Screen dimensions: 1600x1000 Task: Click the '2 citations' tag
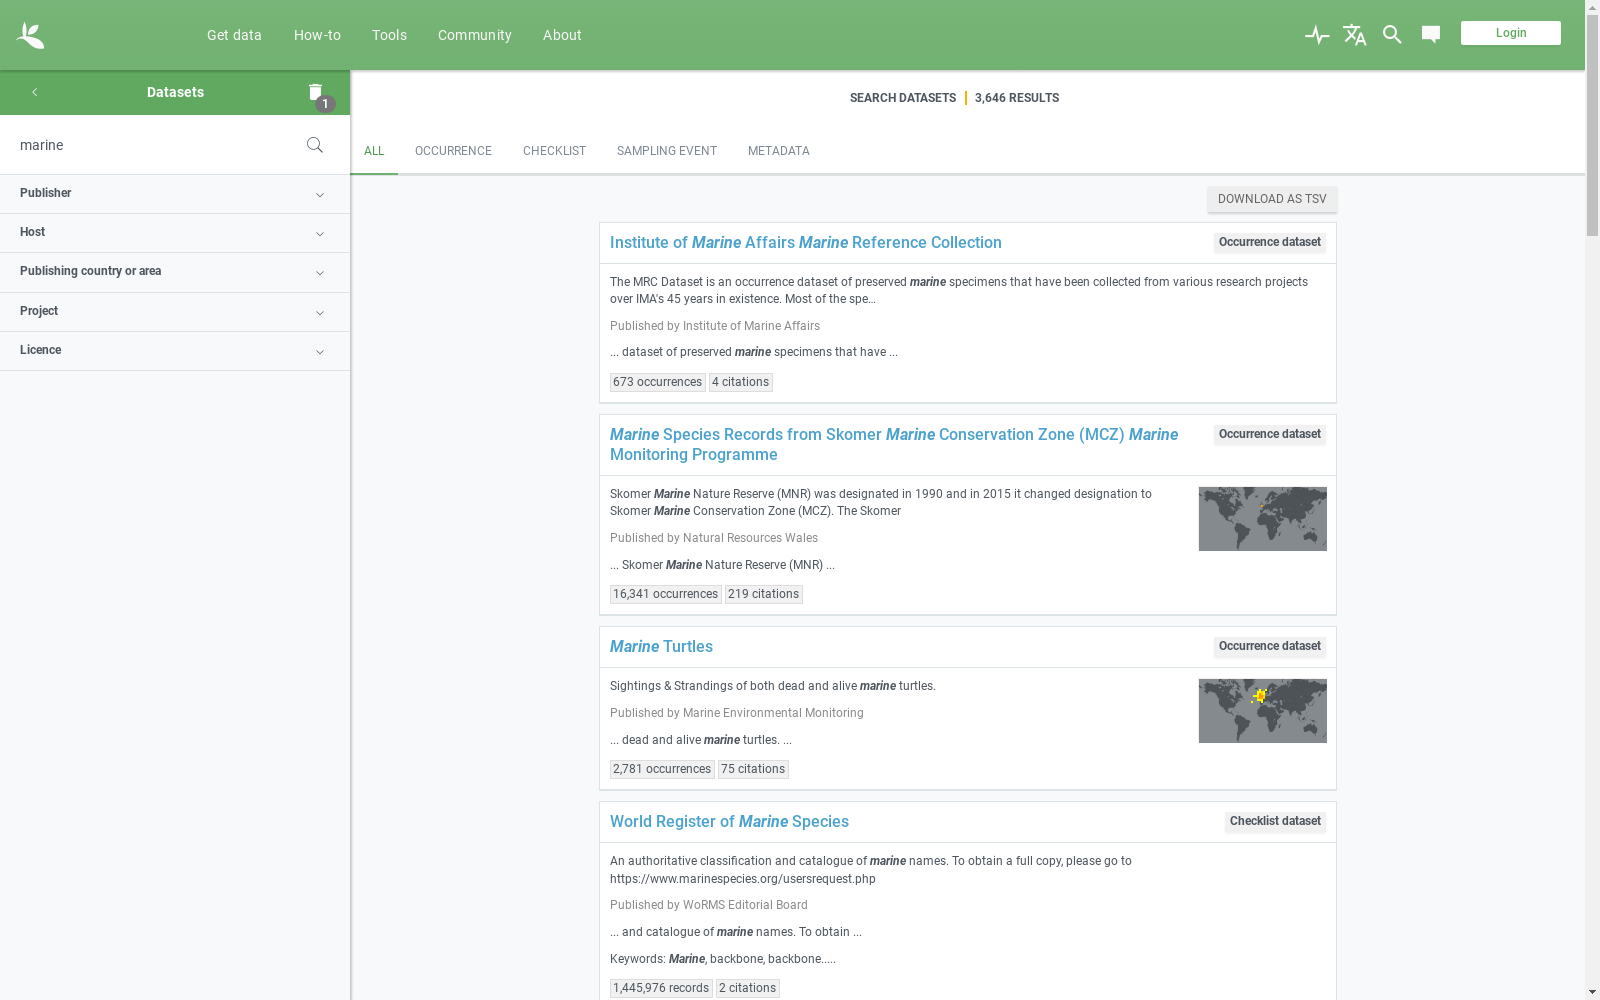(747, 988)
